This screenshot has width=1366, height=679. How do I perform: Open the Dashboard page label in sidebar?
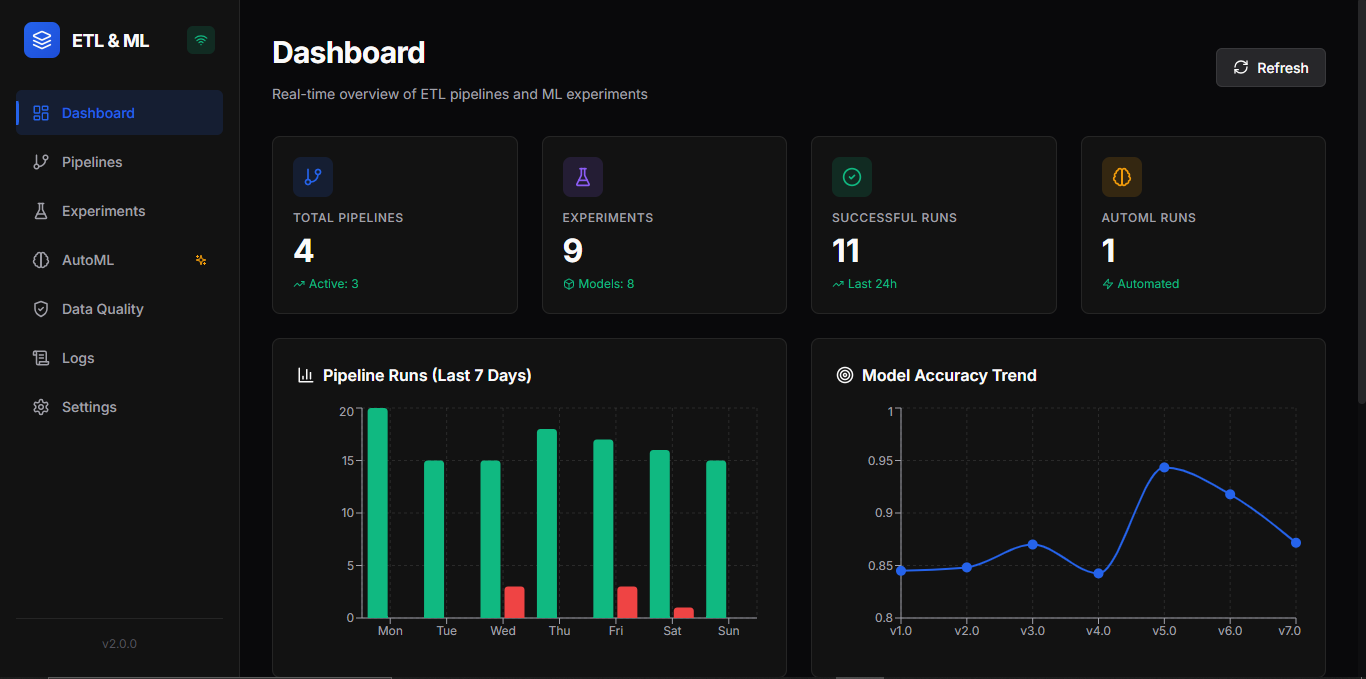click(98, 113)
